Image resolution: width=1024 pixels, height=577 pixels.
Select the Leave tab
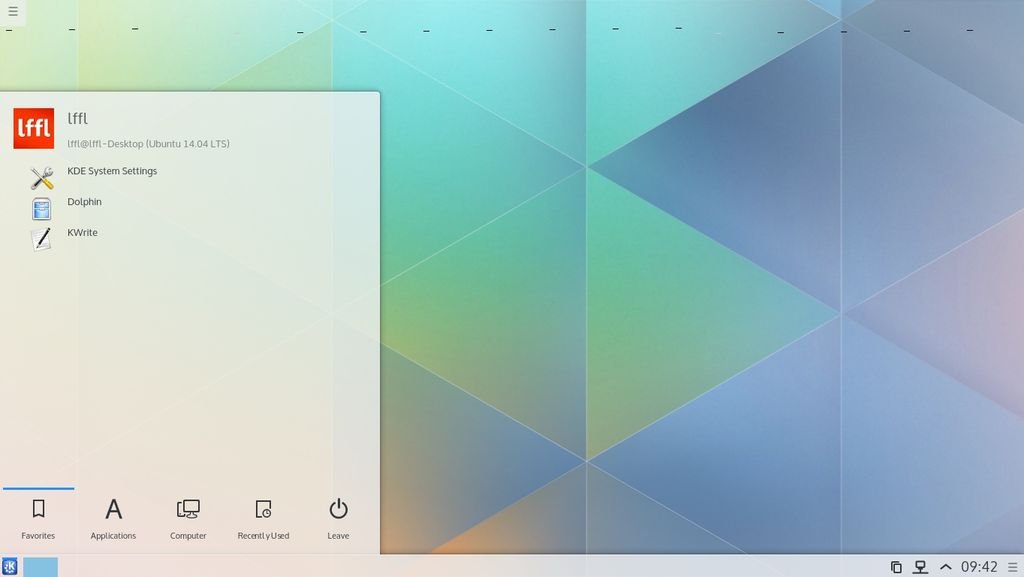click(x=338, y=519)
